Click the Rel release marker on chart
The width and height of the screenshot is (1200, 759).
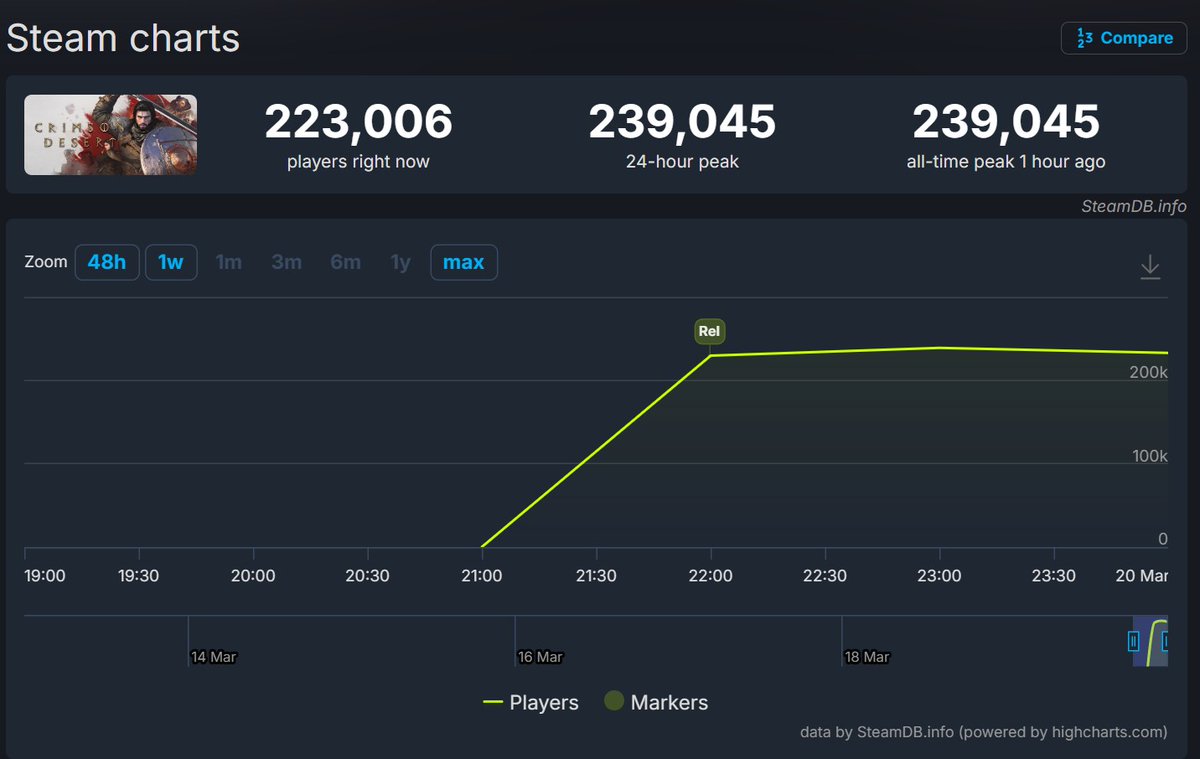click(x=709, y=332)
